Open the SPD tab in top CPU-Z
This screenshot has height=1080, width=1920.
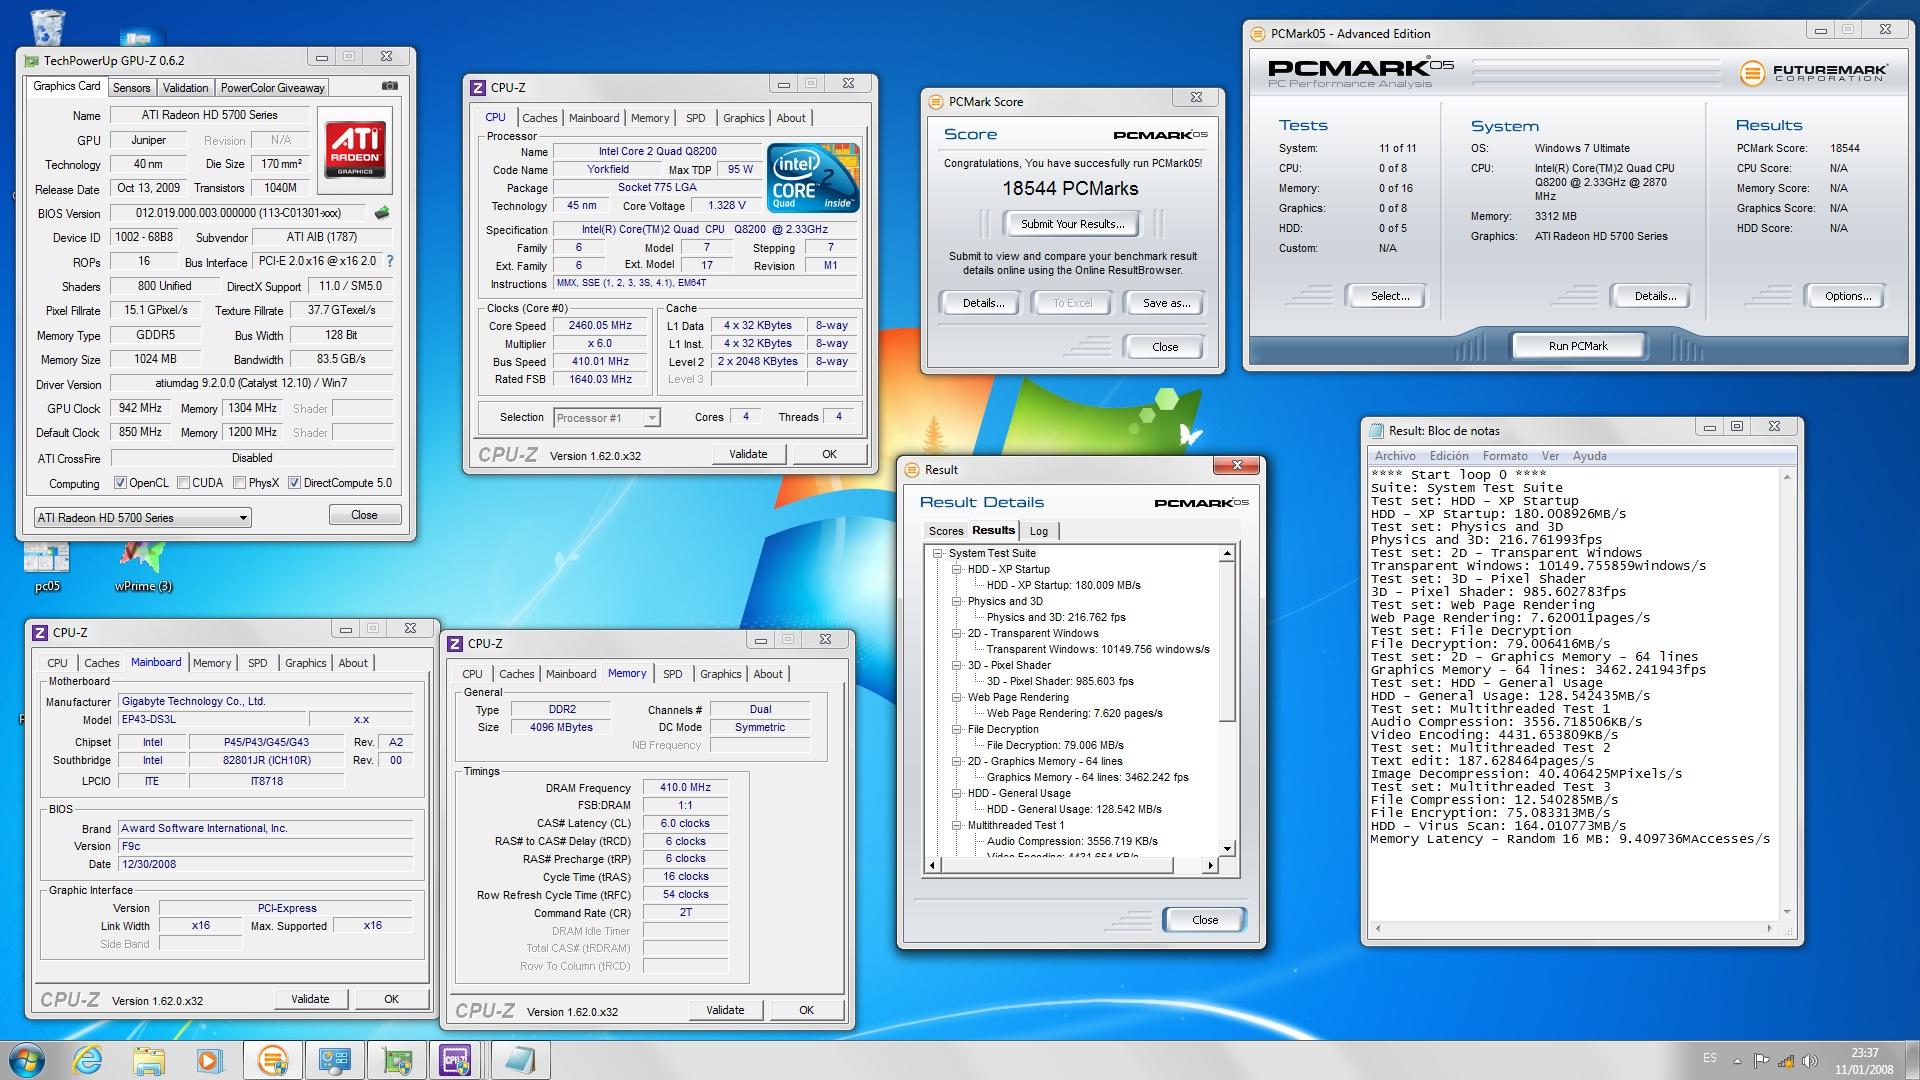(695, 118)
